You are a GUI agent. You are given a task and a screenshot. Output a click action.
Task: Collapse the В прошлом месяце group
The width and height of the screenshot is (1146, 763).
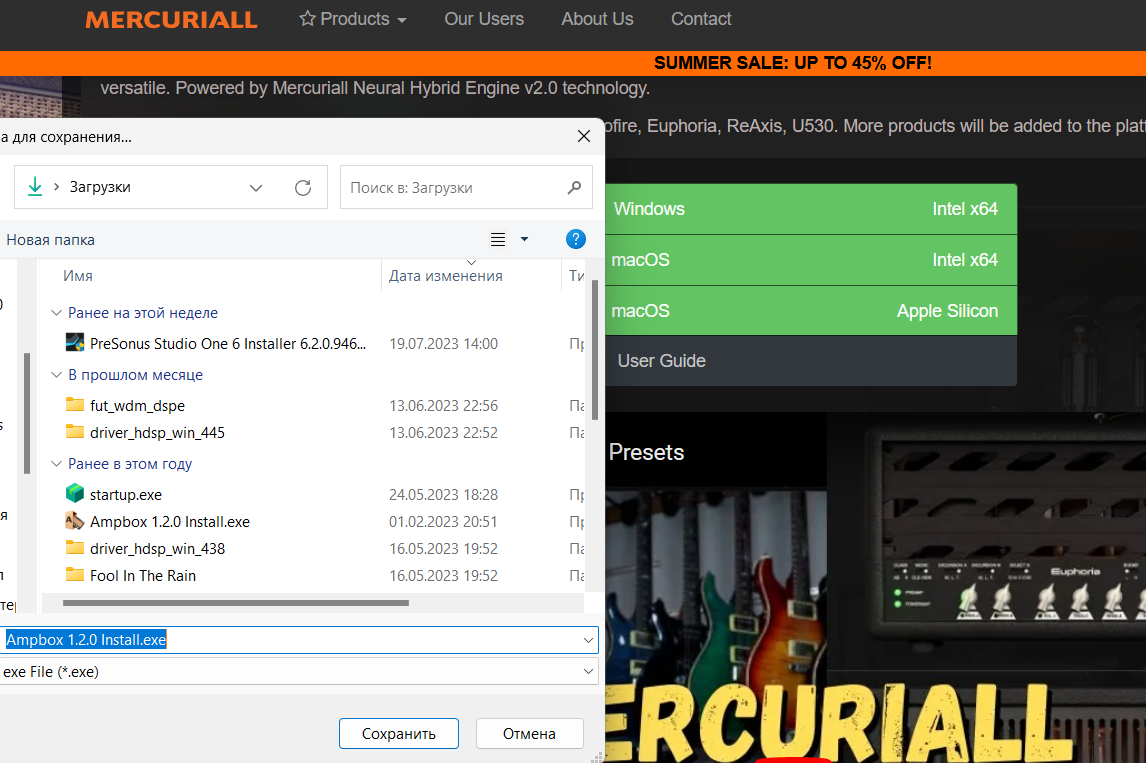56,375
